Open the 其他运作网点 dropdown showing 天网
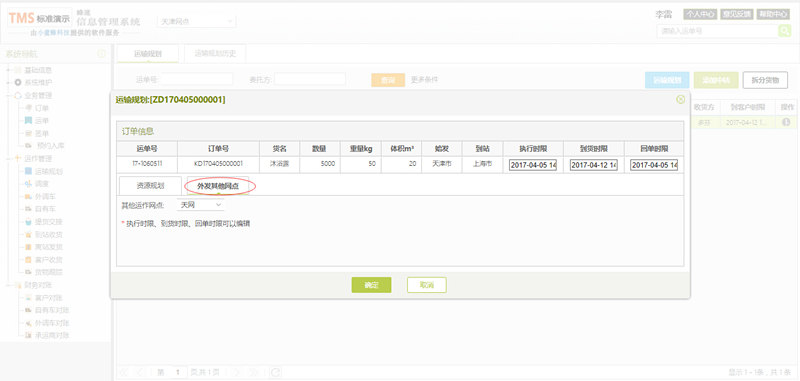 click(200, 205)
